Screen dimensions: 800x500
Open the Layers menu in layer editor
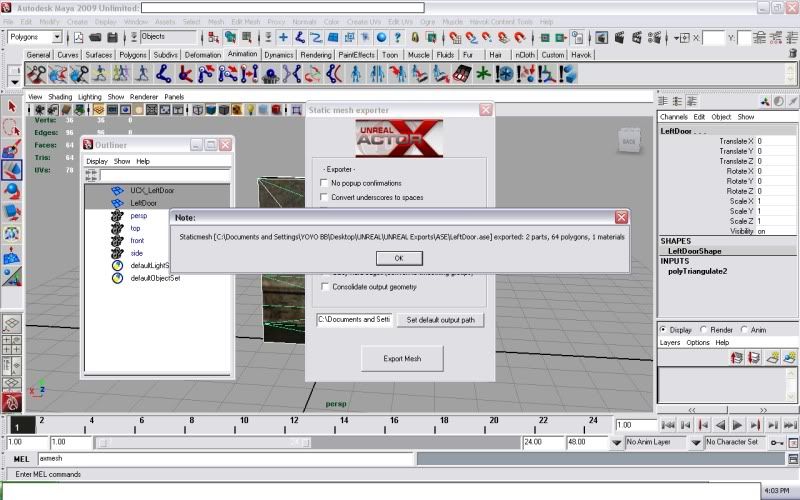(669, 342)
